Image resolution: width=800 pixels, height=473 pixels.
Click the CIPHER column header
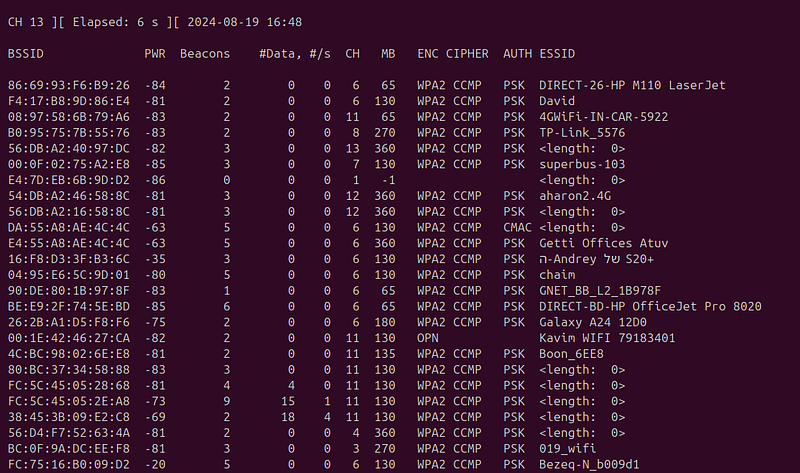coord(467,54)
